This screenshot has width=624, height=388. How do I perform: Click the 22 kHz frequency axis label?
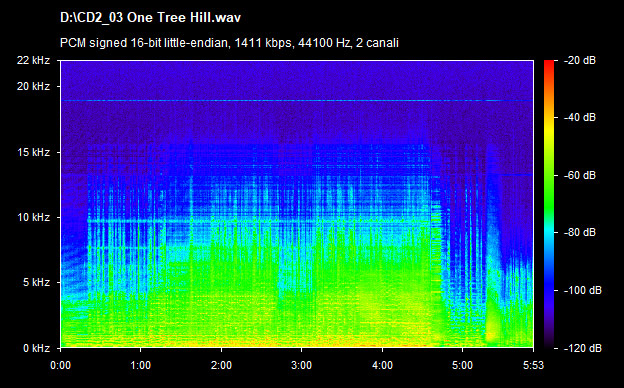pos(33,60)
